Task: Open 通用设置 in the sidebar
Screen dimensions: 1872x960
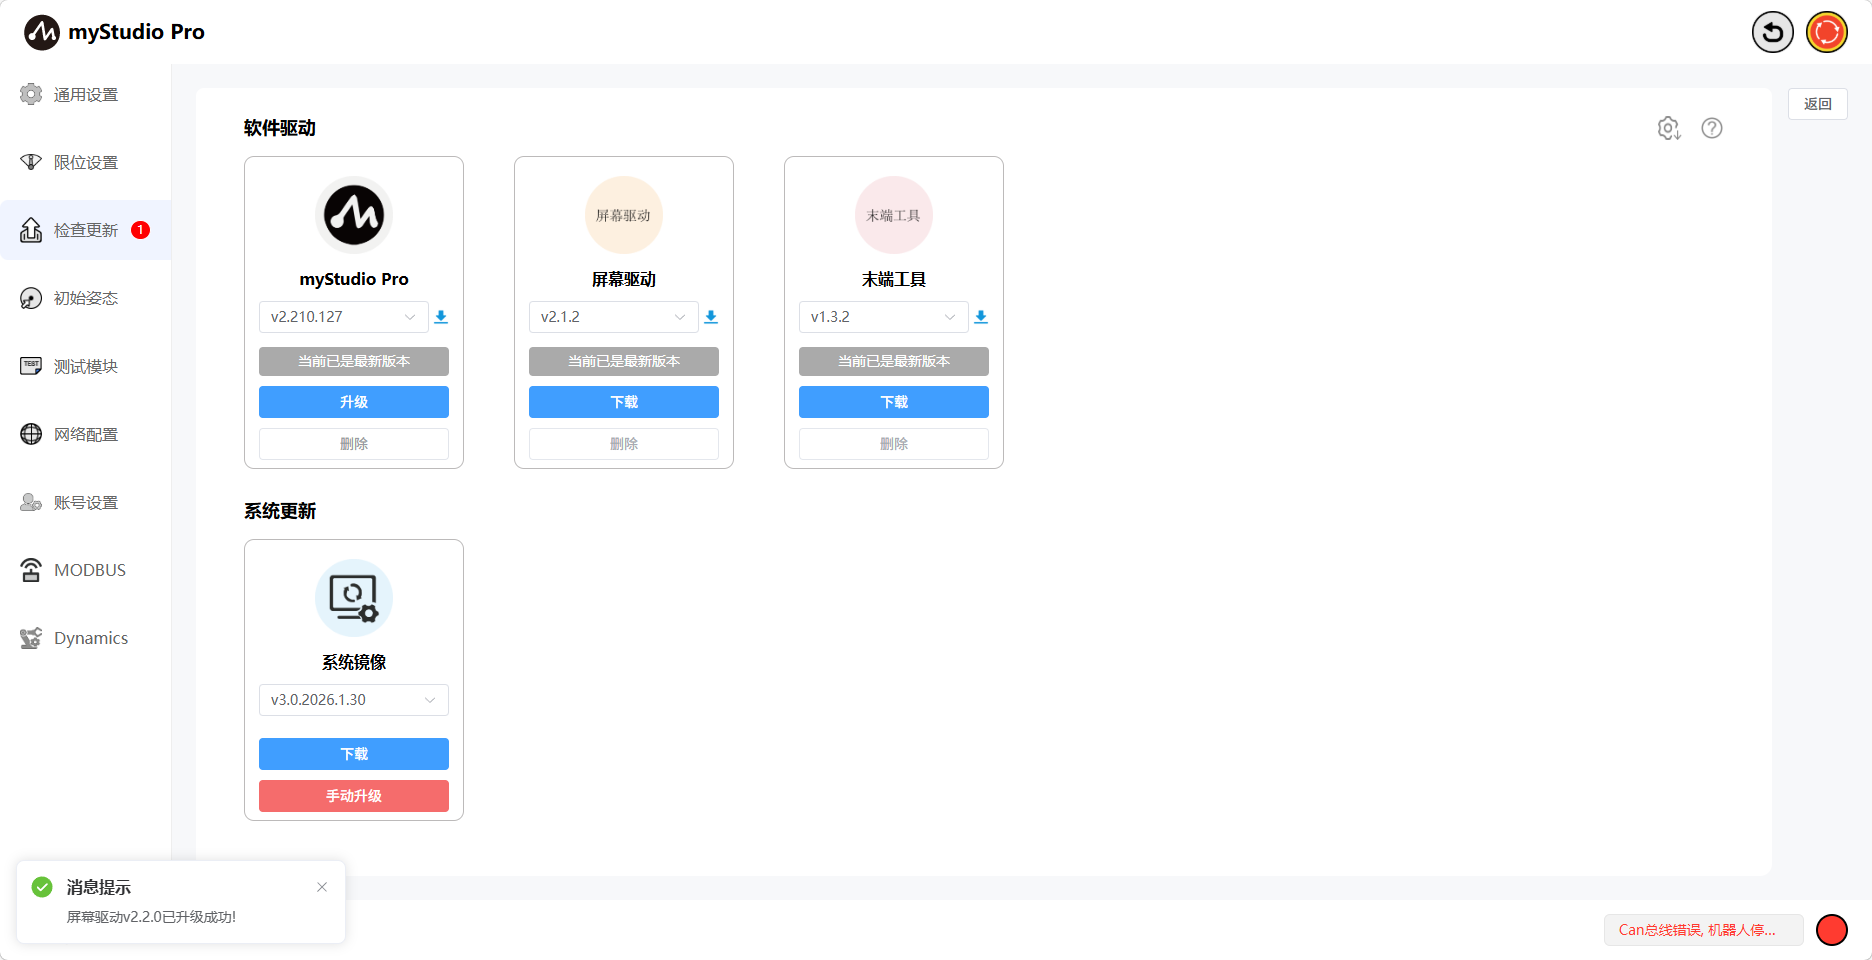Action: click(85, 95)
